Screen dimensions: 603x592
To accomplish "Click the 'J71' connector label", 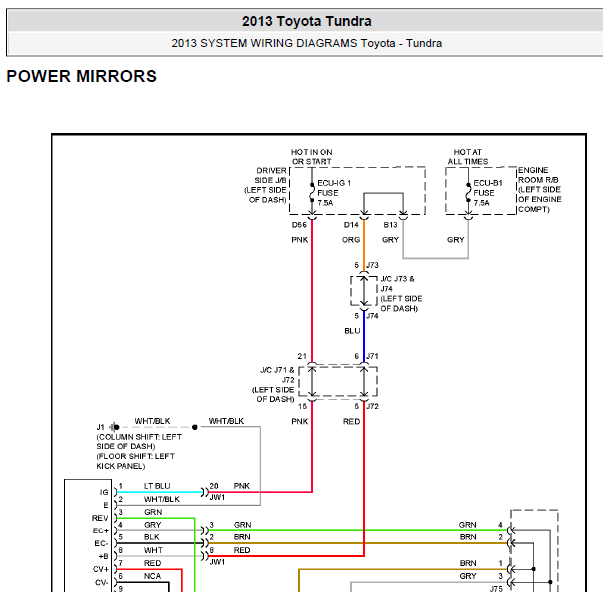I will 372,356.
